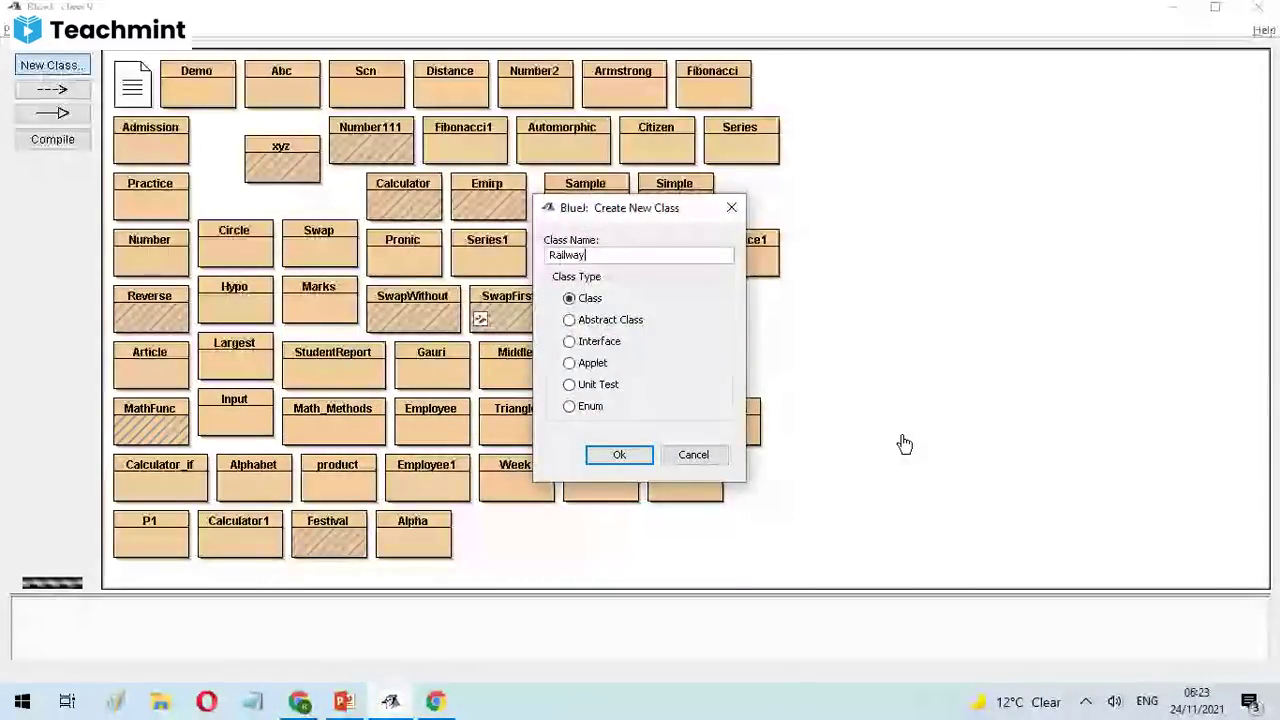Select the Armstrong class box
Image resolution: width=1280 pixels, height=720 pixels.
tap(623, 84)
